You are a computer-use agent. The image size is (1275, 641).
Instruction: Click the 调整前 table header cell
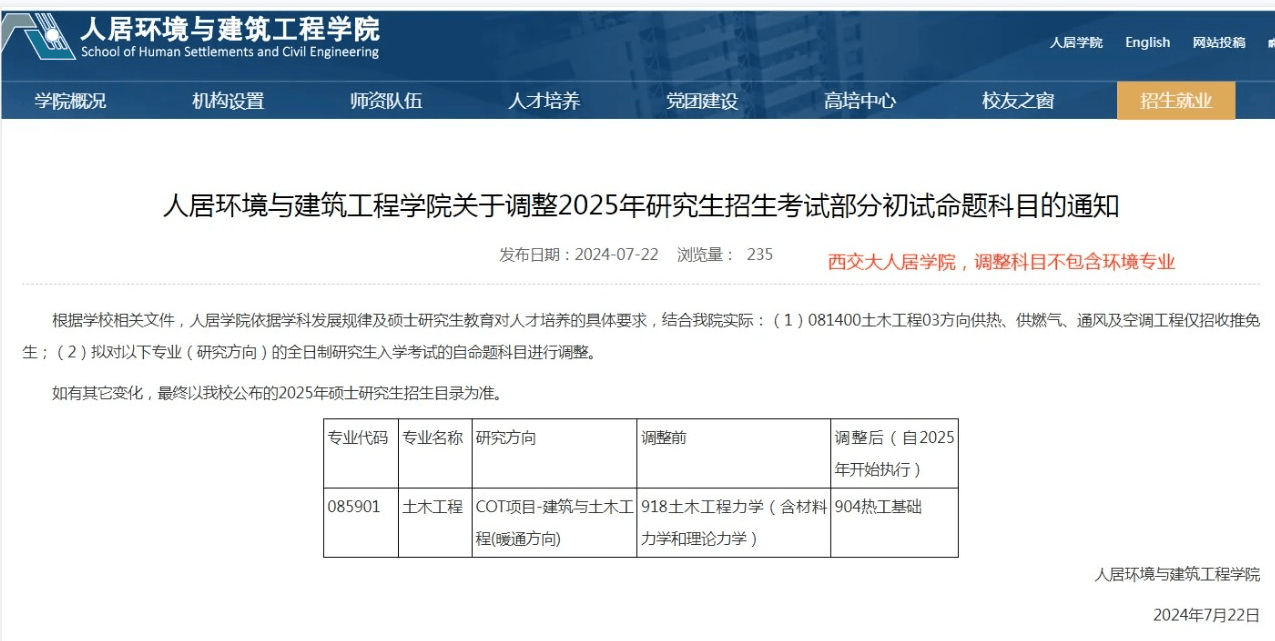[x=734, y=453]
